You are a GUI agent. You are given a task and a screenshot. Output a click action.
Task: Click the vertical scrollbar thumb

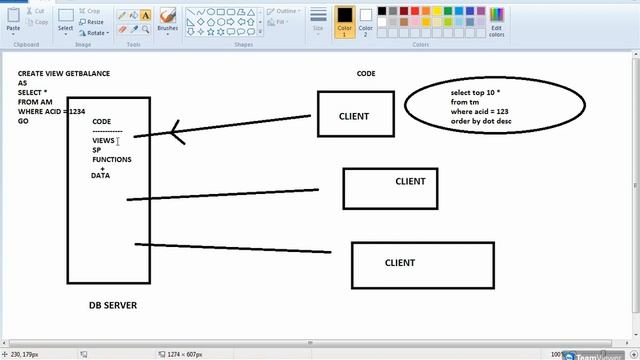tap(636, 185)
